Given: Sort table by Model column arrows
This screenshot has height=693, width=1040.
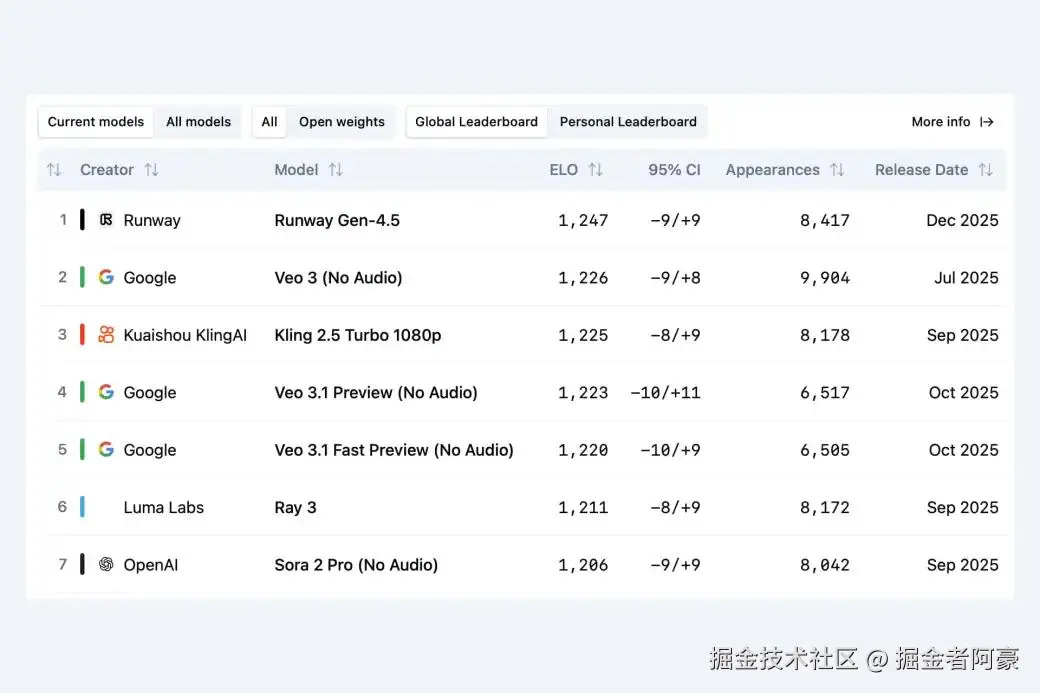Looking at the screenshot, I should [336, 170].
